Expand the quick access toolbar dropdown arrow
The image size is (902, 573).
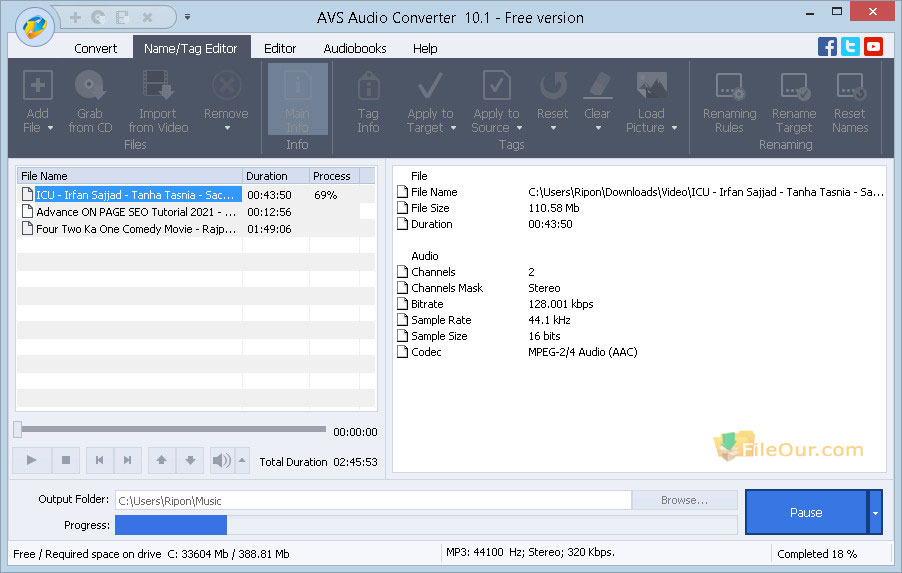188,17
